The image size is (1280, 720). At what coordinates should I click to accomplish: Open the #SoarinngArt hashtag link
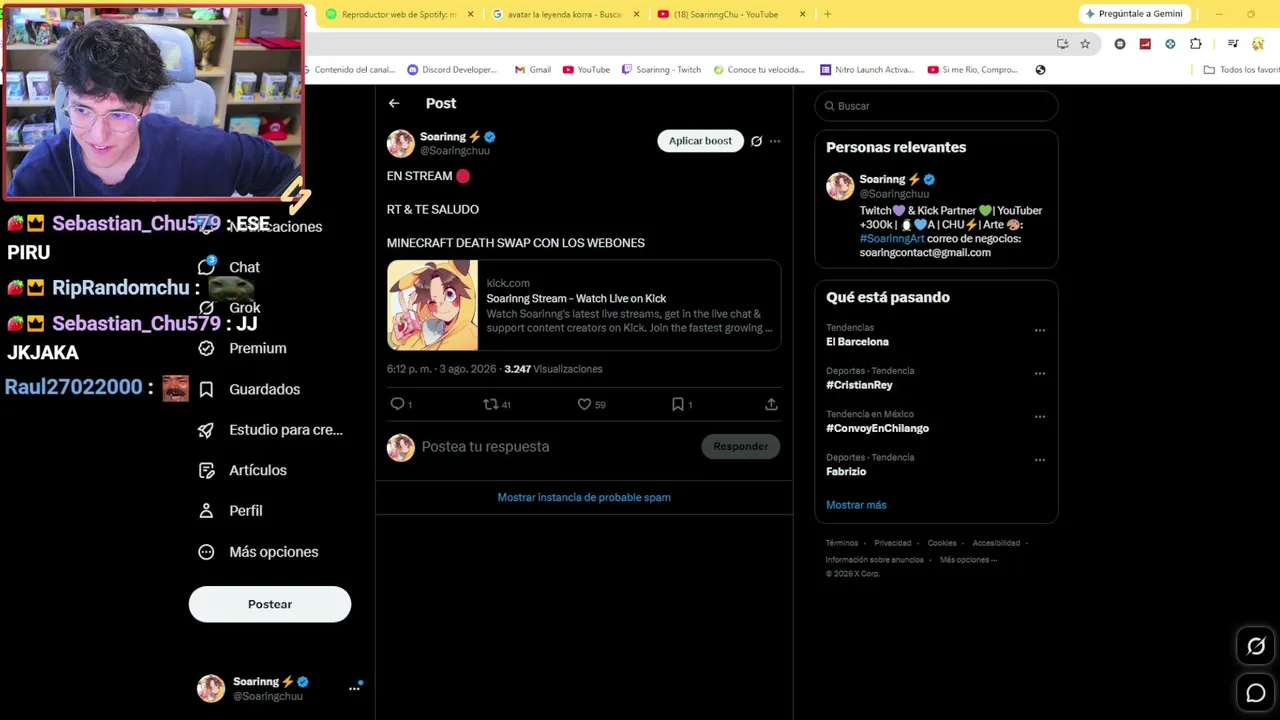pos(892,239)
